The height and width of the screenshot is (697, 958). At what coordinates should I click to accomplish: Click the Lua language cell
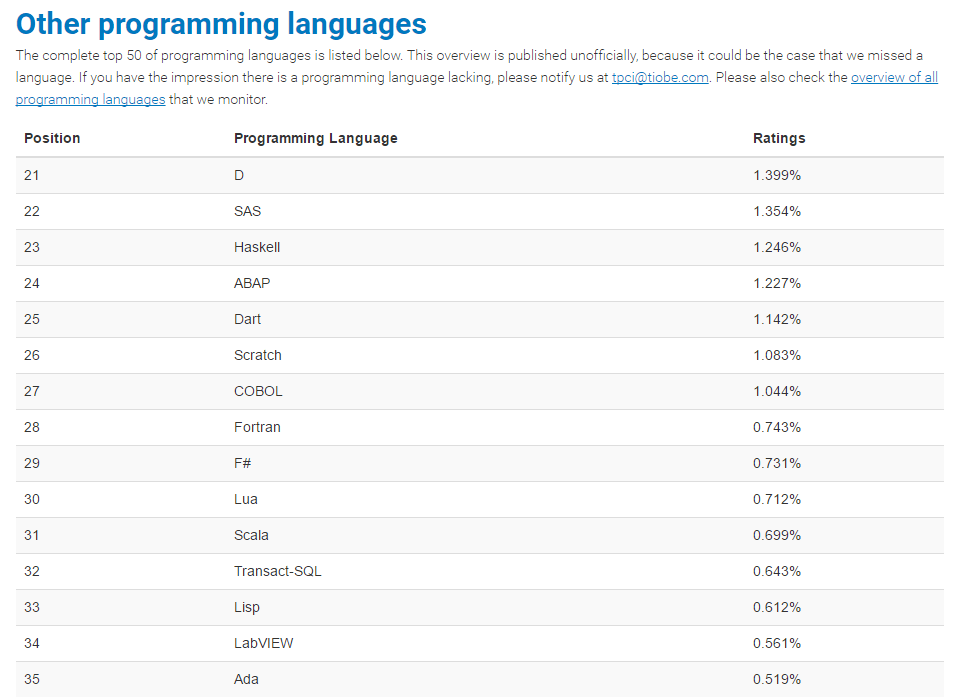tap(246, 500)
